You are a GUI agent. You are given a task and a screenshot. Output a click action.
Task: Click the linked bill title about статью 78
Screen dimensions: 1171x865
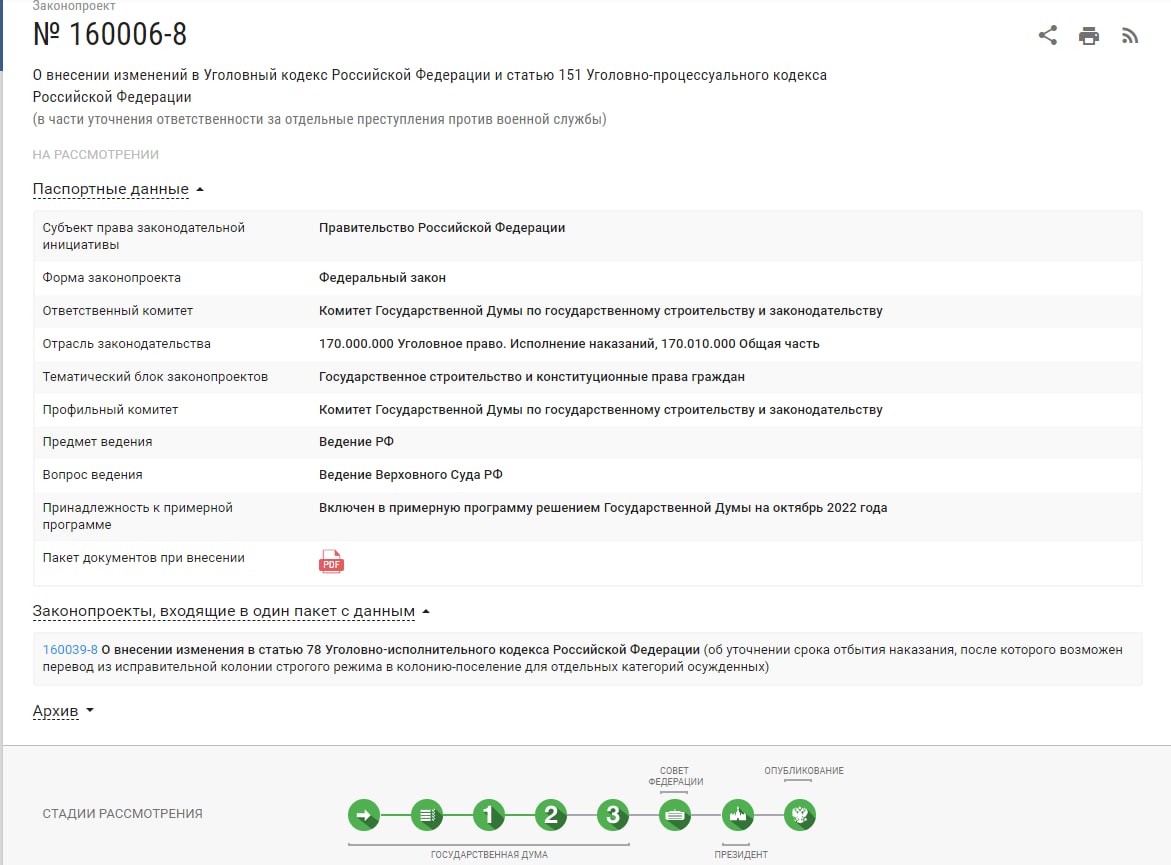[x=400, y=649]
